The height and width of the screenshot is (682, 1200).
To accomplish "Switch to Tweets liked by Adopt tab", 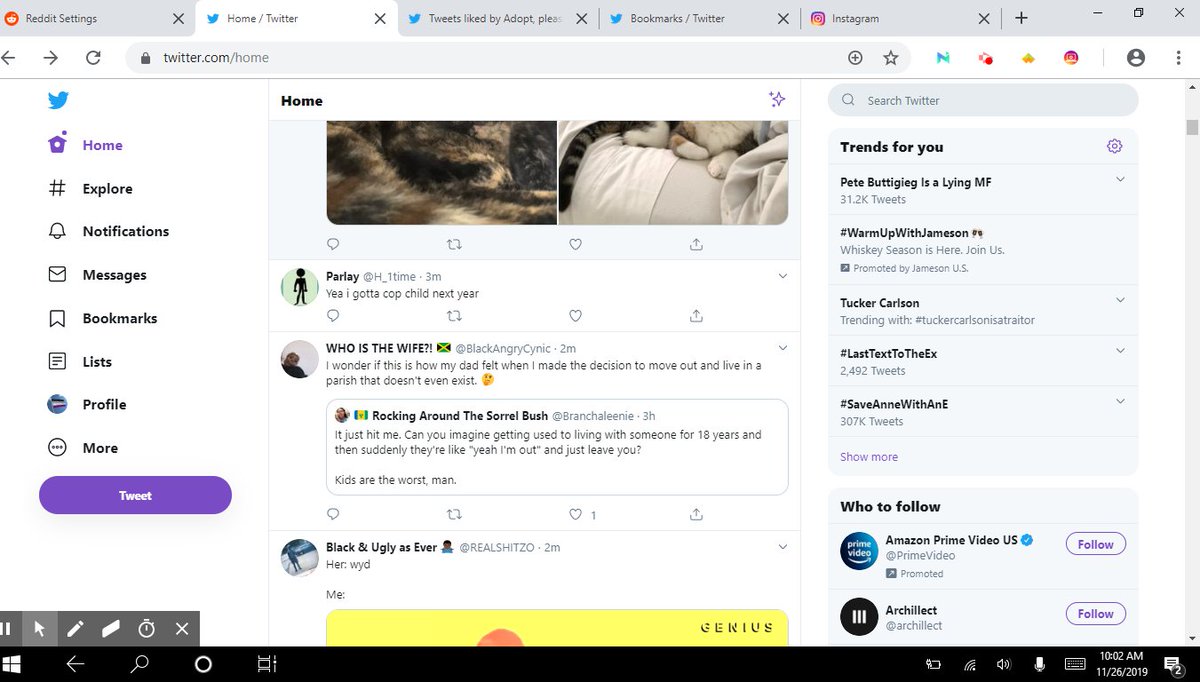I will (499, 18).
